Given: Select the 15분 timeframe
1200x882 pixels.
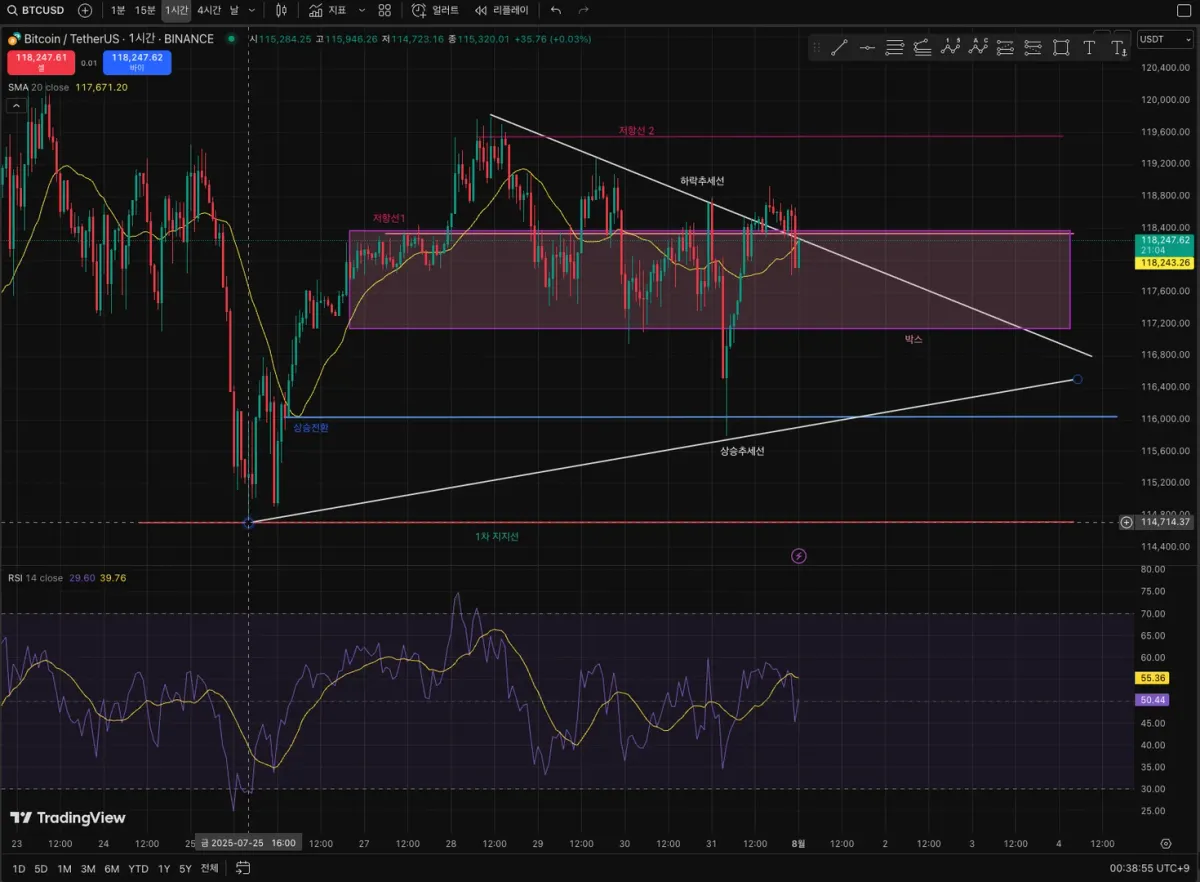Looking at the screenshot, I should point(145,10).
